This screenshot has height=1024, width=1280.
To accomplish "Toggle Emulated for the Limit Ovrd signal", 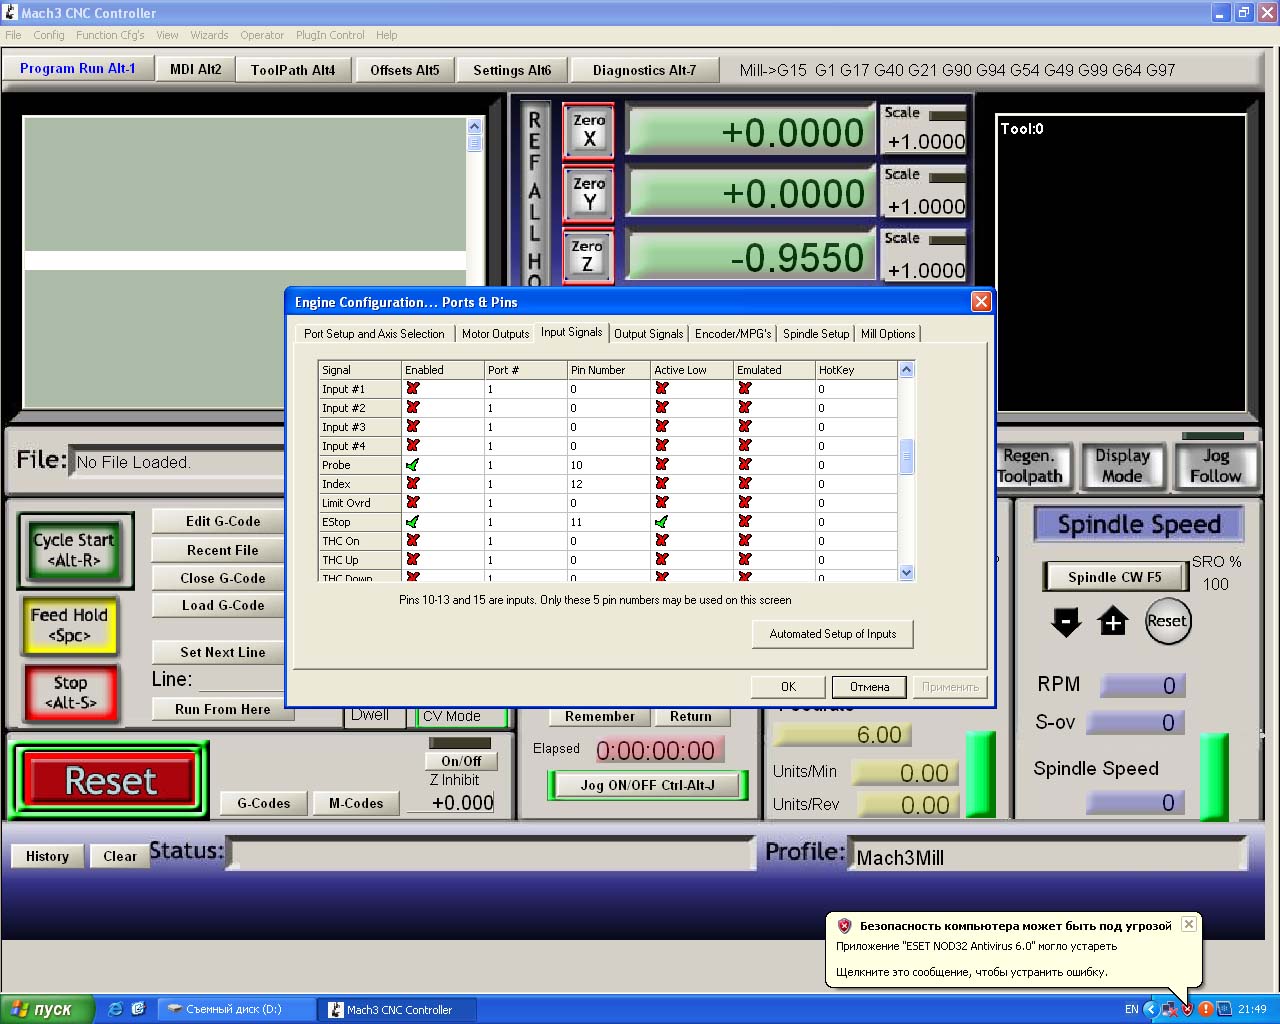I will click(744, 503).
